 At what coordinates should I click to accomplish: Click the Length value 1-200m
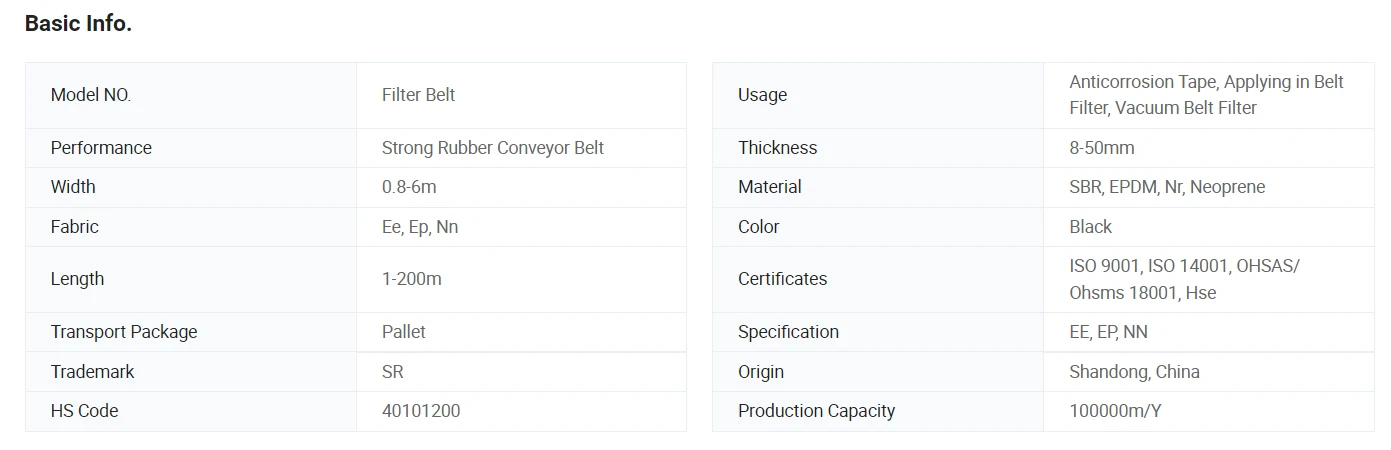[x=411, y=279]
